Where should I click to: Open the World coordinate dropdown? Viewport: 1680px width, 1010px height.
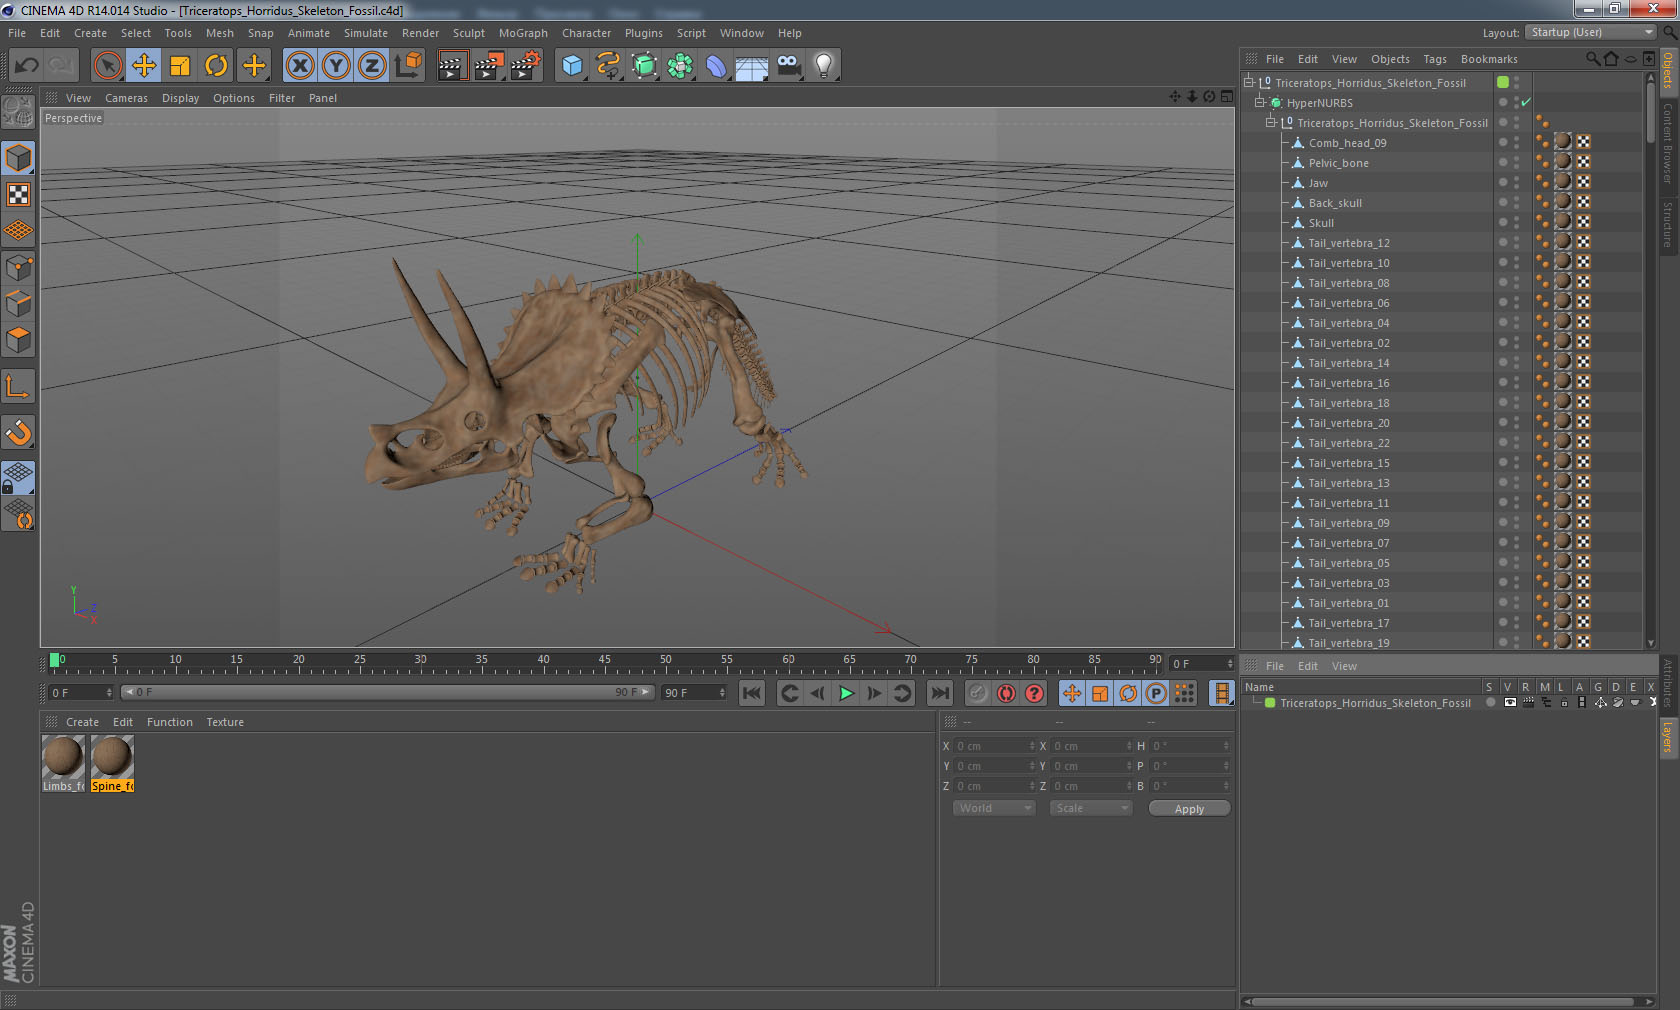994,808
